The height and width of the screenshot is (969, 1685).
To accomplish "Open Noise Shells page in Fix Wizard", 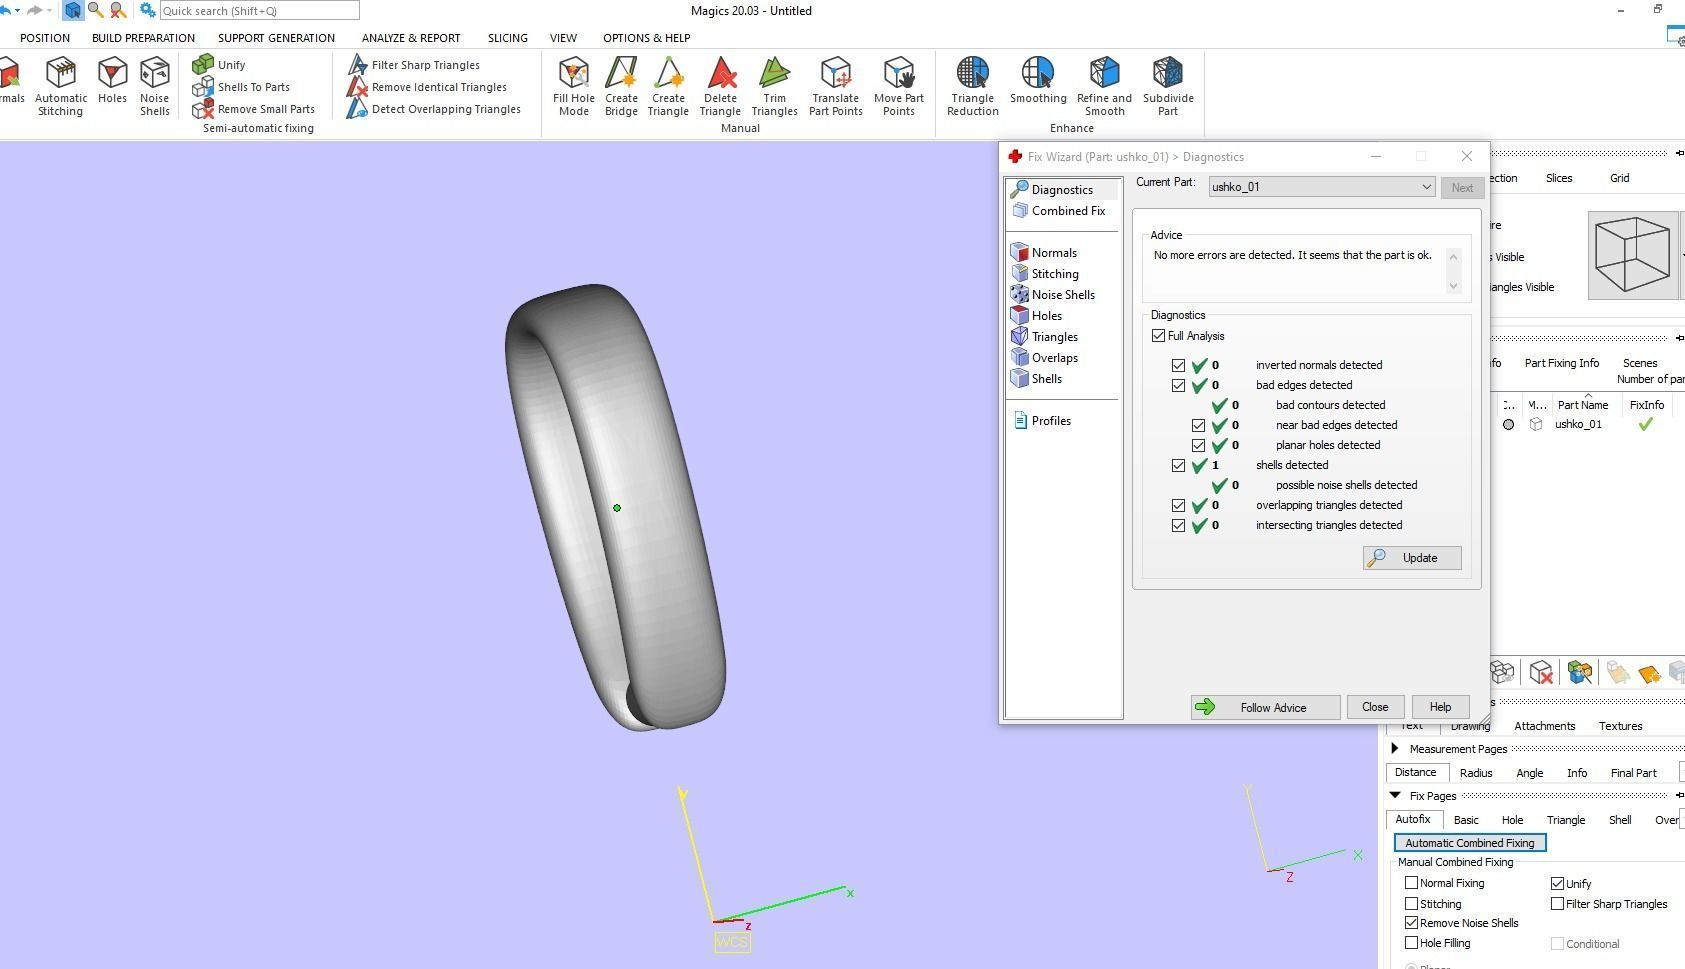I will [x=1053, y=295].
